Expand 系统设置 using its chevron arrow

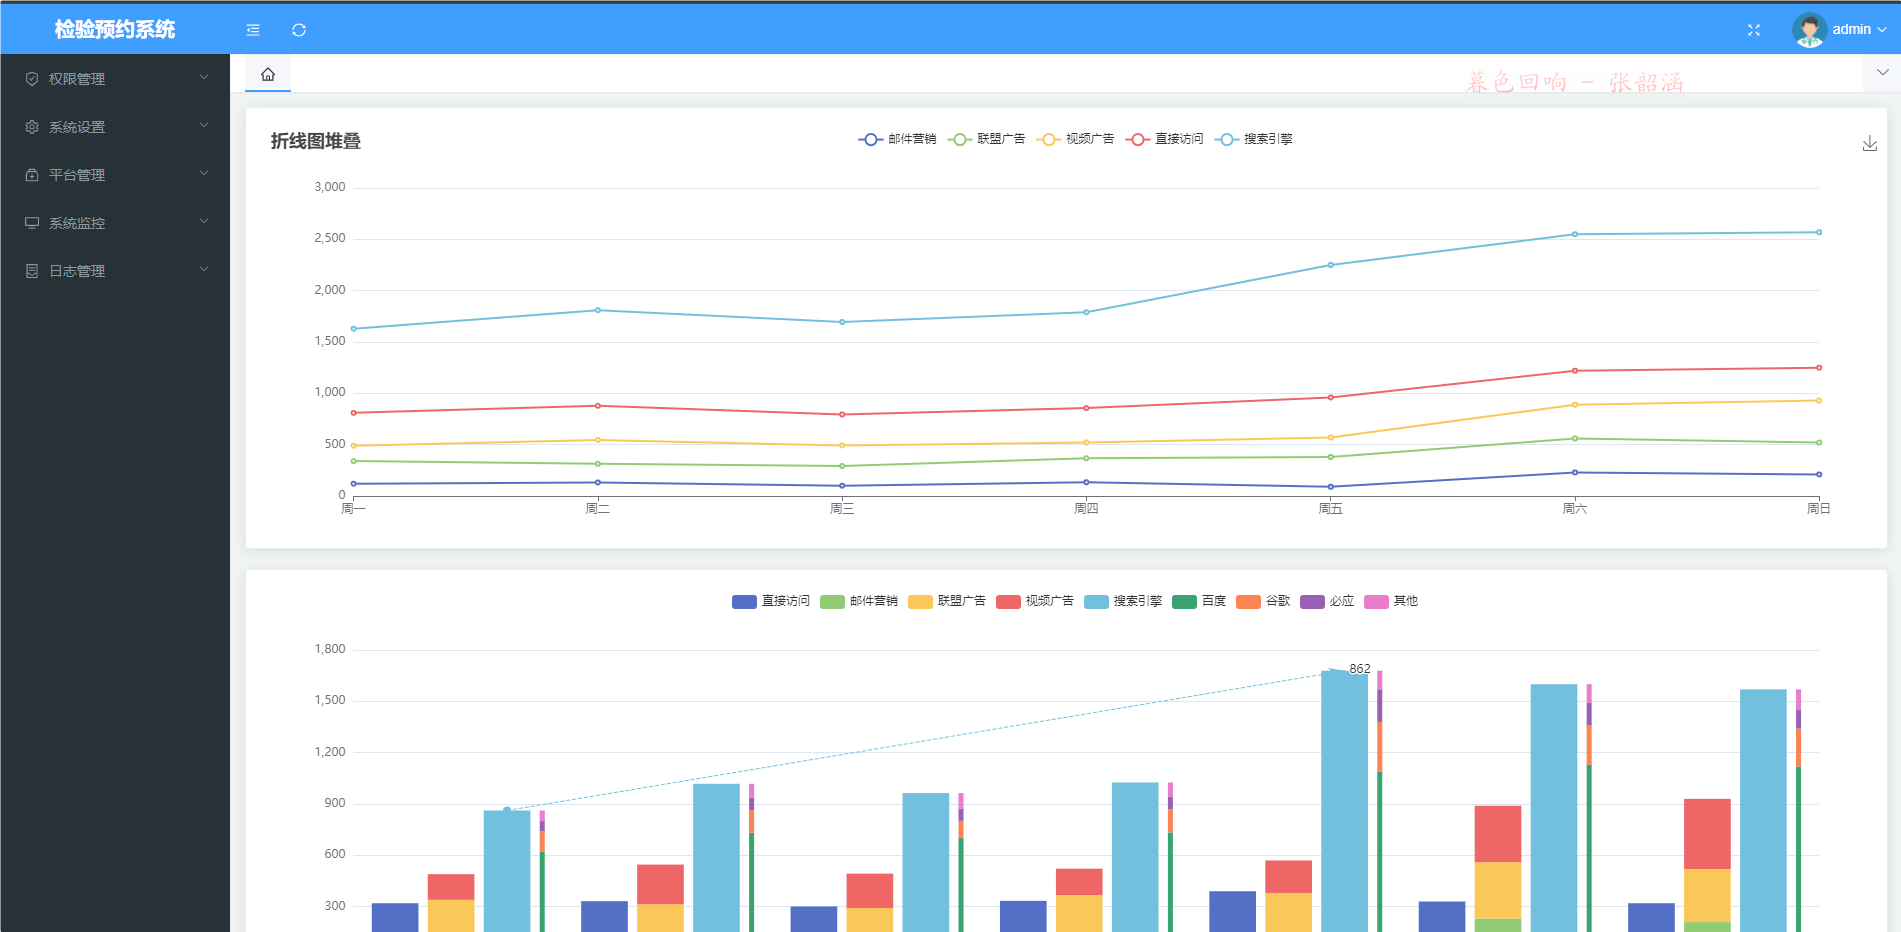pos(204,125)
